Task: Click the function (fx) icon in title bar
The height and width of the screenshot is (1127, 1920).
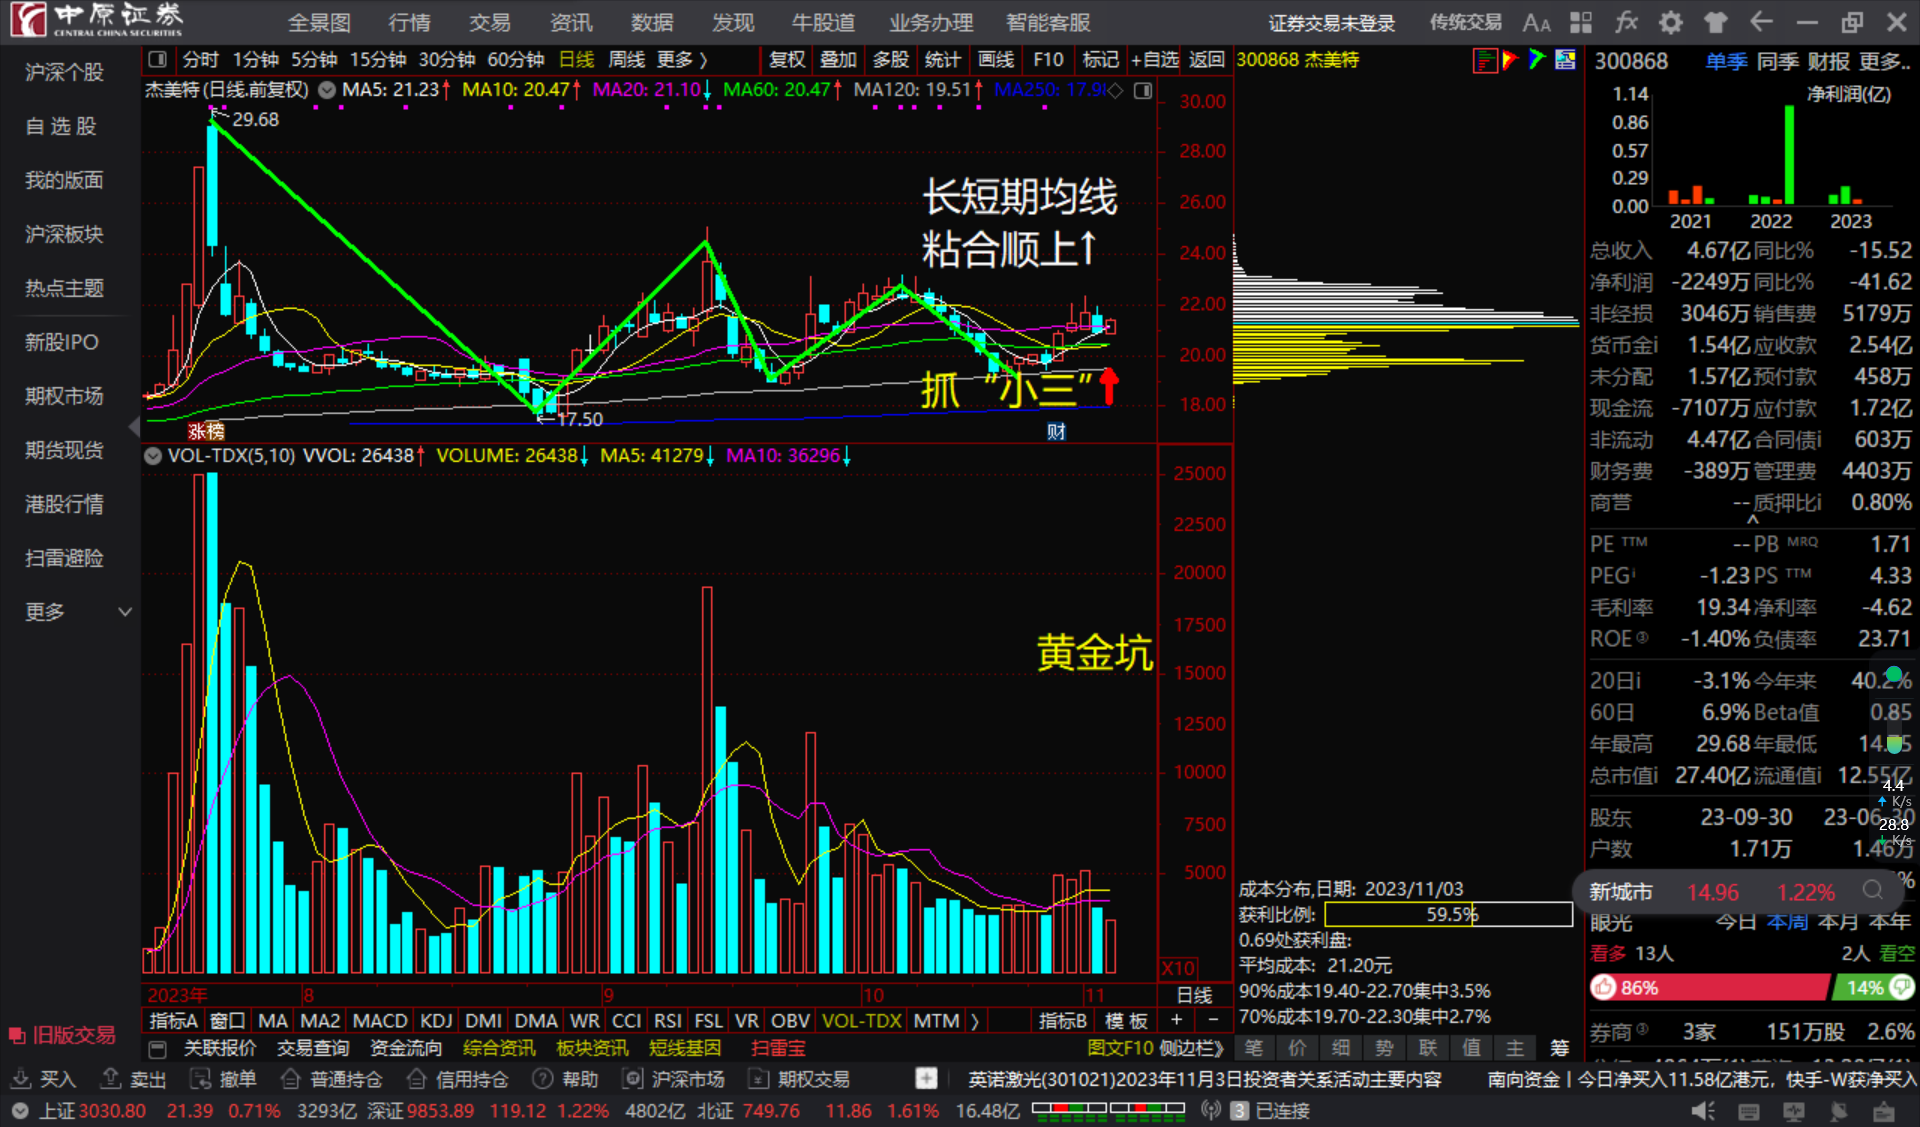Action: (x=1627, y=21)
